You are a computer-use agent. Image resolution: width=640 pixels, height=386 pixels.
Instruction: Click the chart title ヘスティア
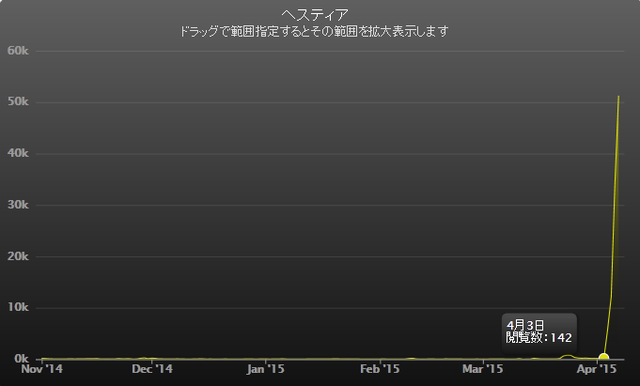(315, 15)
